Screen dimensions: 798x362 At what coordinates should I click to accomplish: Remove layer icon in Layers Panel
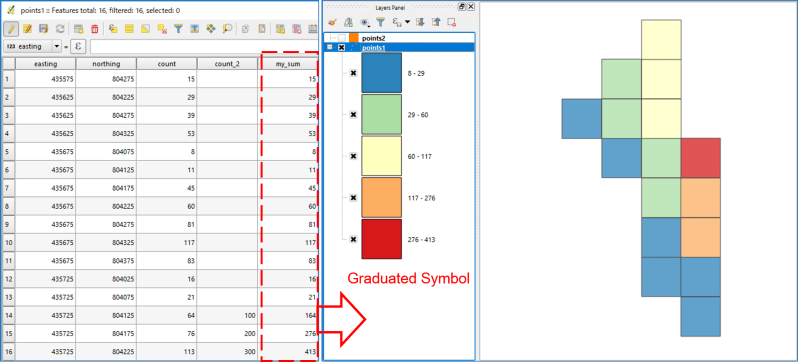pos(451,22)
